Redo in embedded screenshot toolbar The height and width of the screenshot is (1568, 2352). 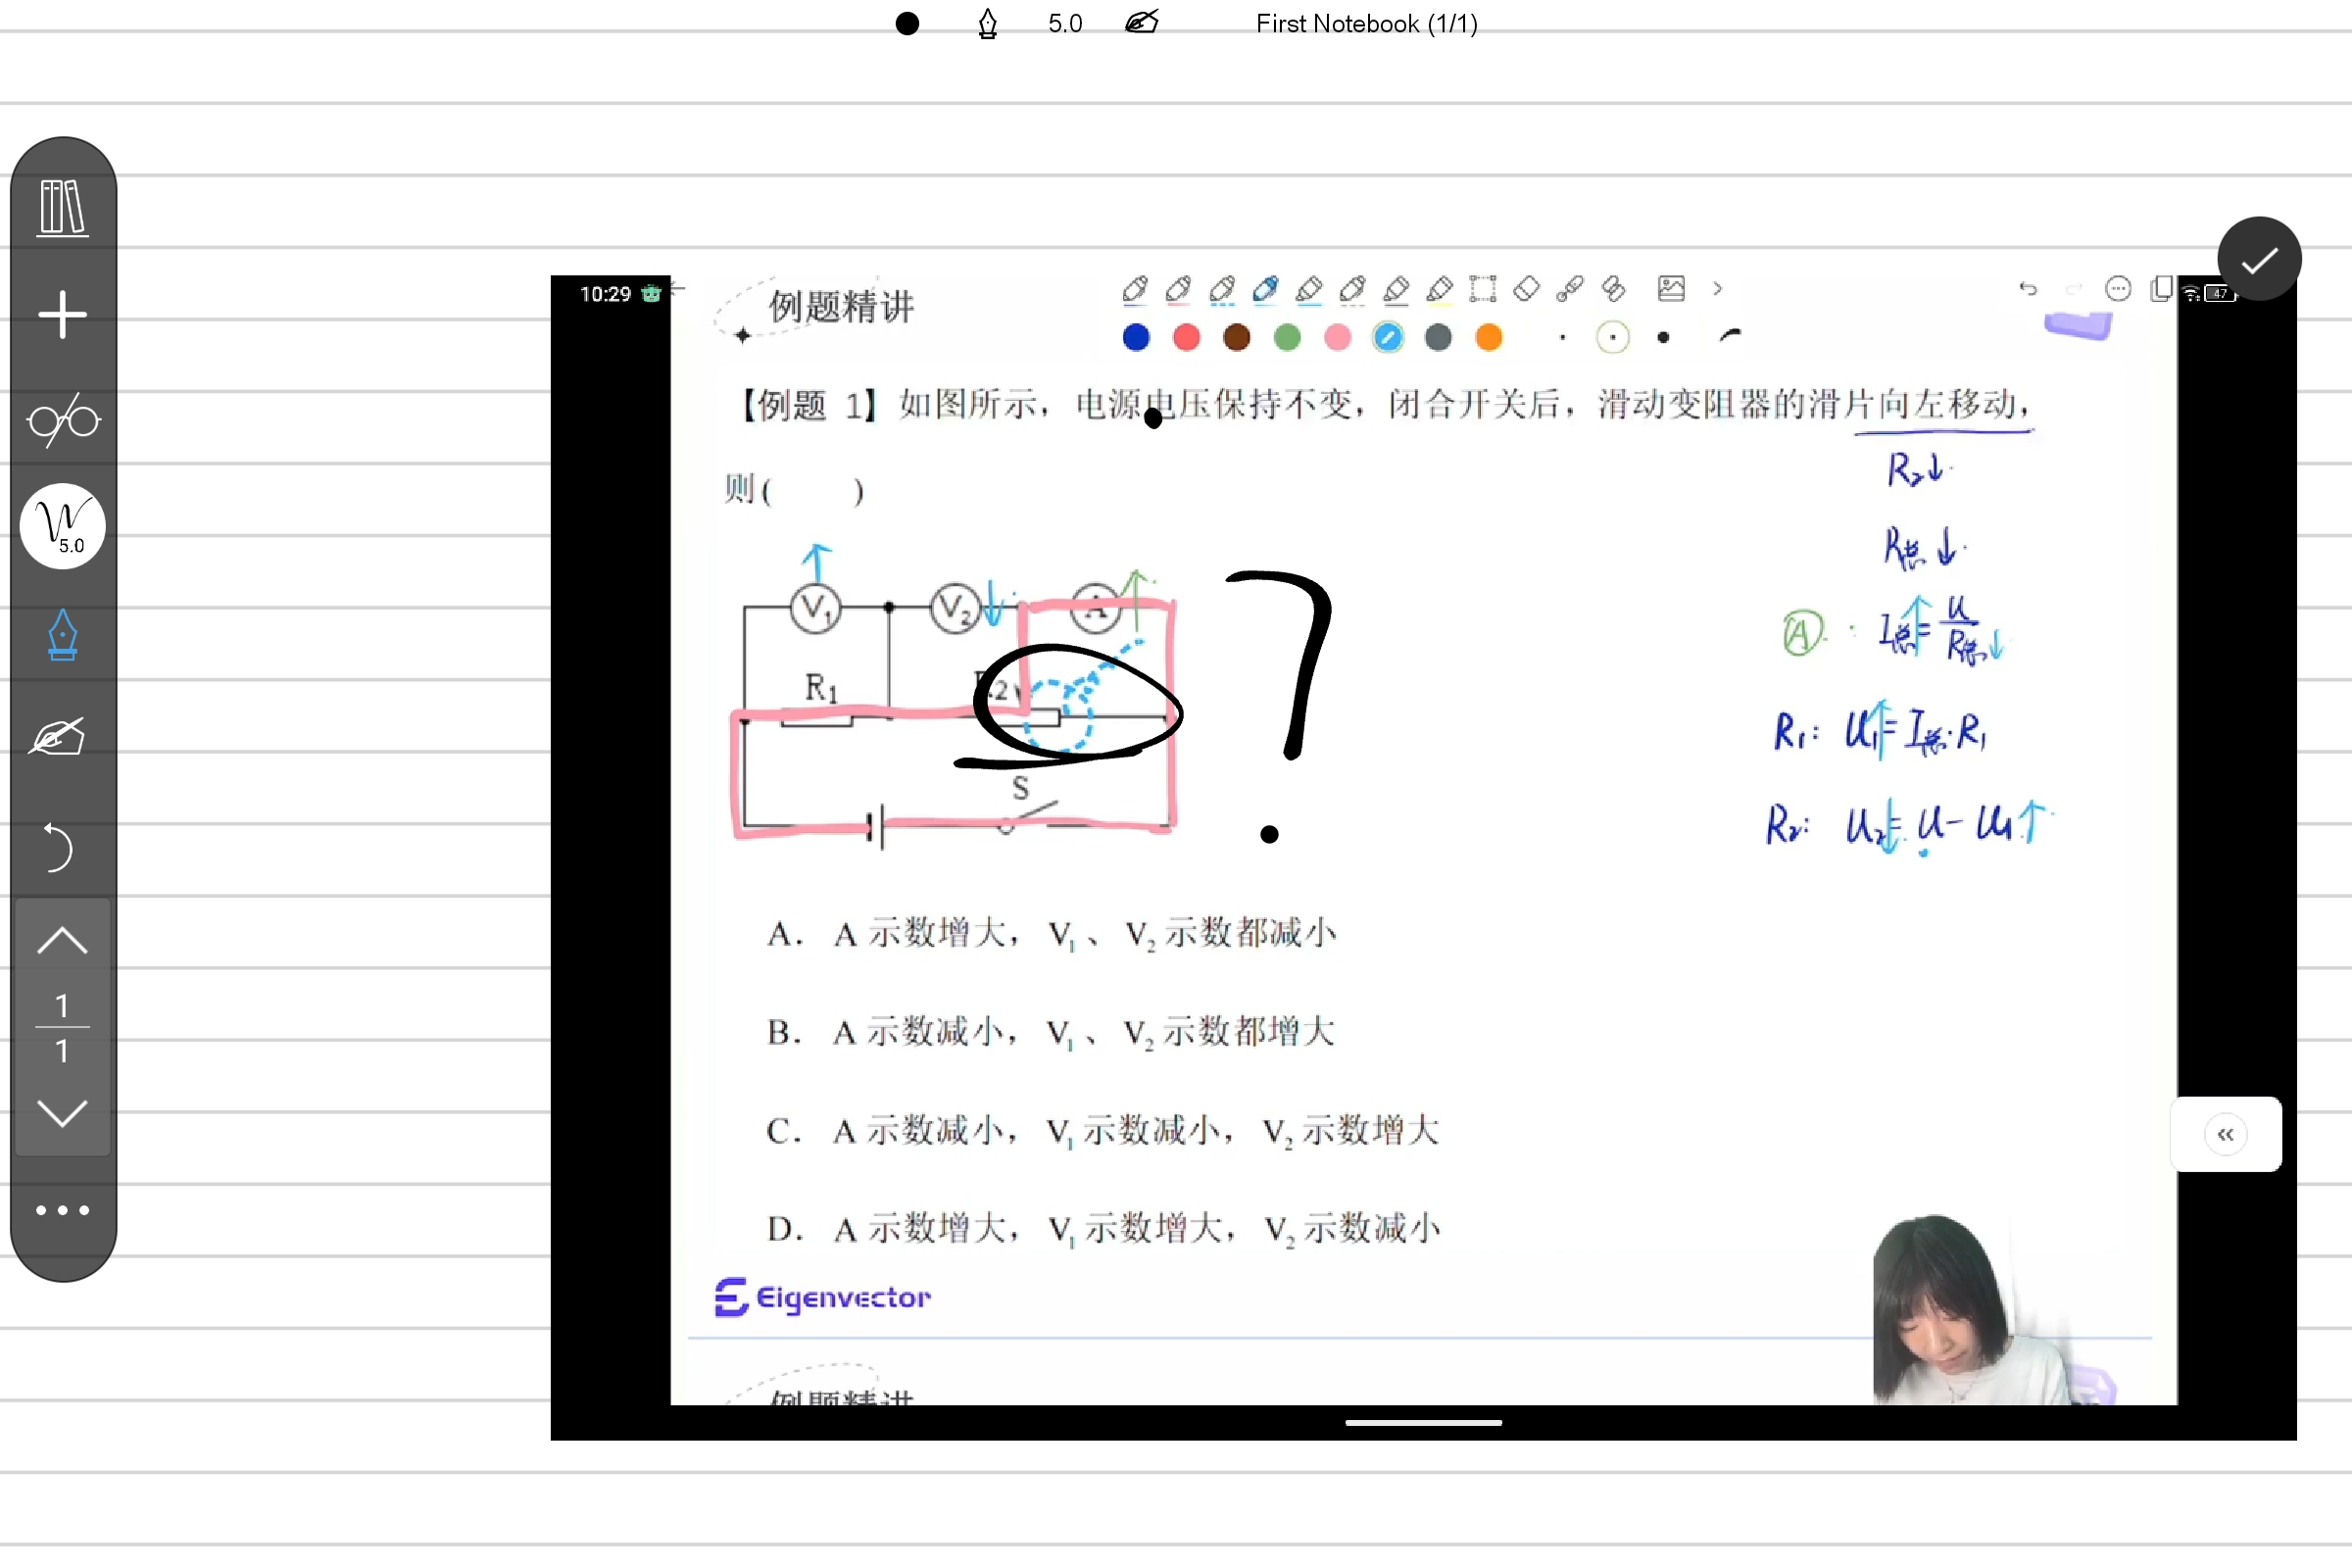click(2073, 289)
